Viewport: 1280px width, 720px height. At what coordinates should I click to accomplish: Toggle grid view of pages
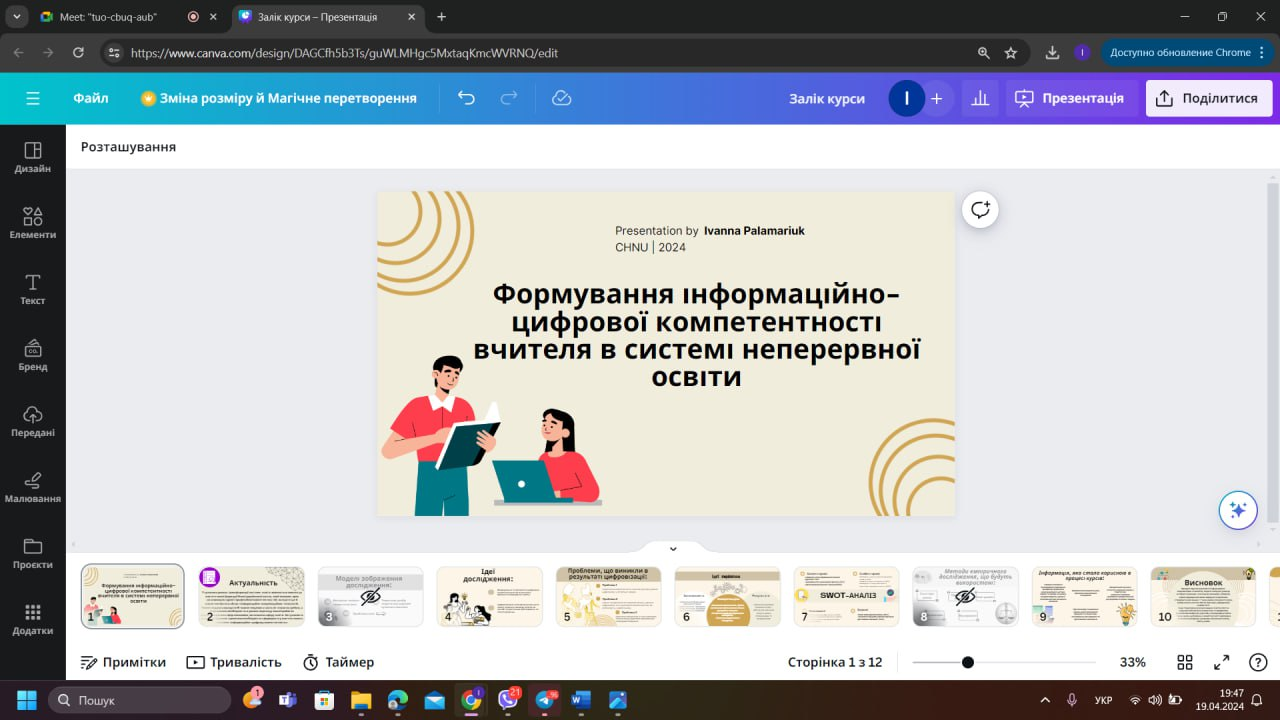[1185, 662]
